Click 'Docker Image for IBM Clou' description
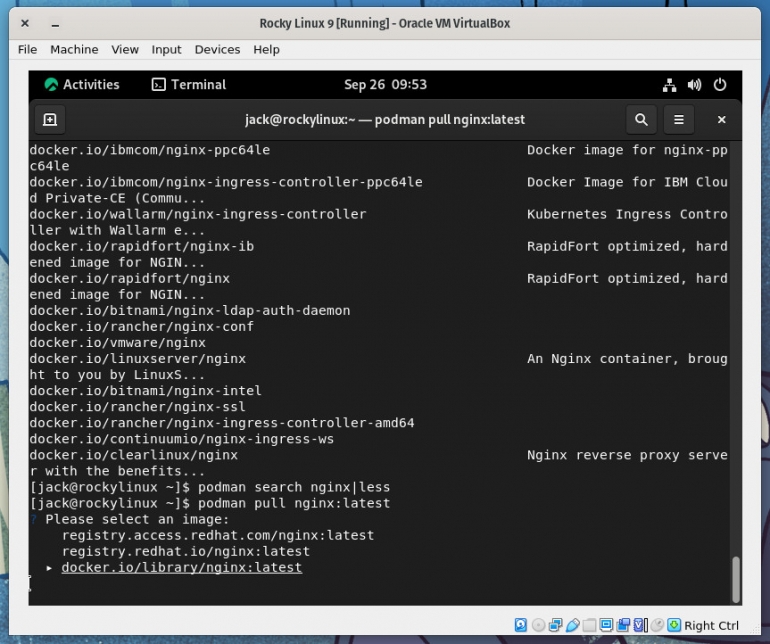The width and height of the screenshot is (770, 644). 627,182
